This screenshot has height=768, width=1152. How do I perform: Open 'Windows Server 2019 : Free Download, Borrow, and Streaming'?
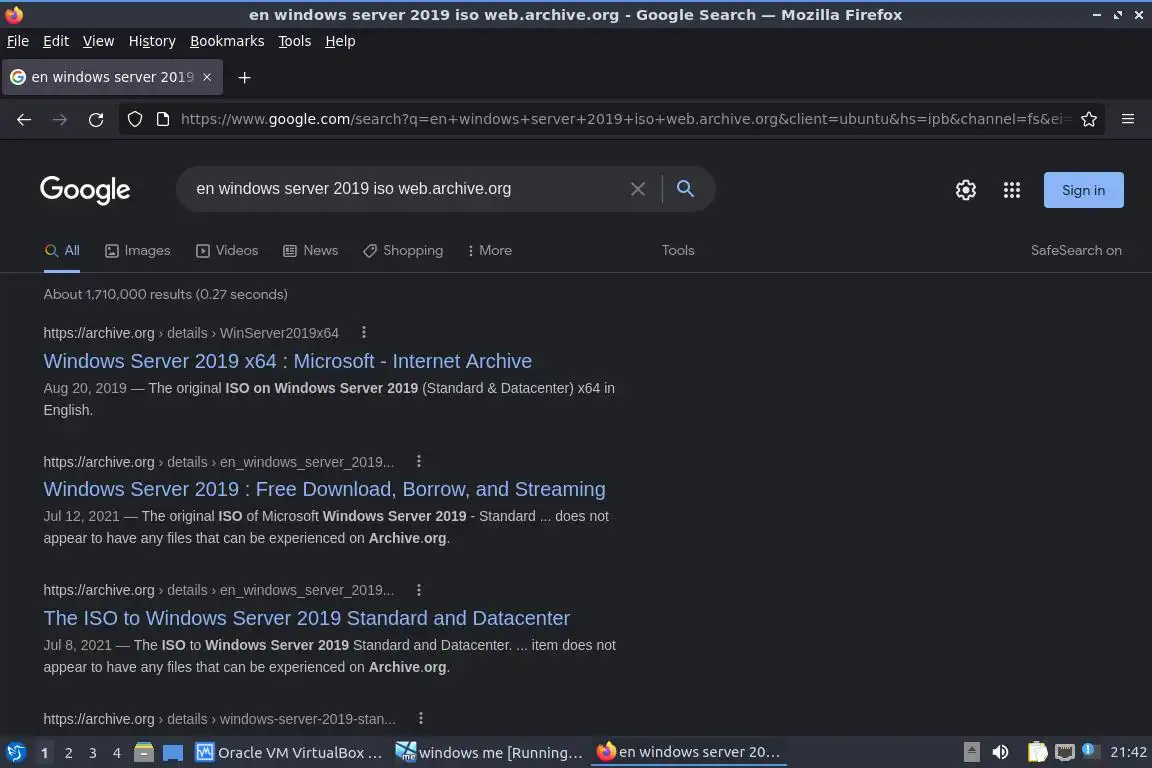324,489
